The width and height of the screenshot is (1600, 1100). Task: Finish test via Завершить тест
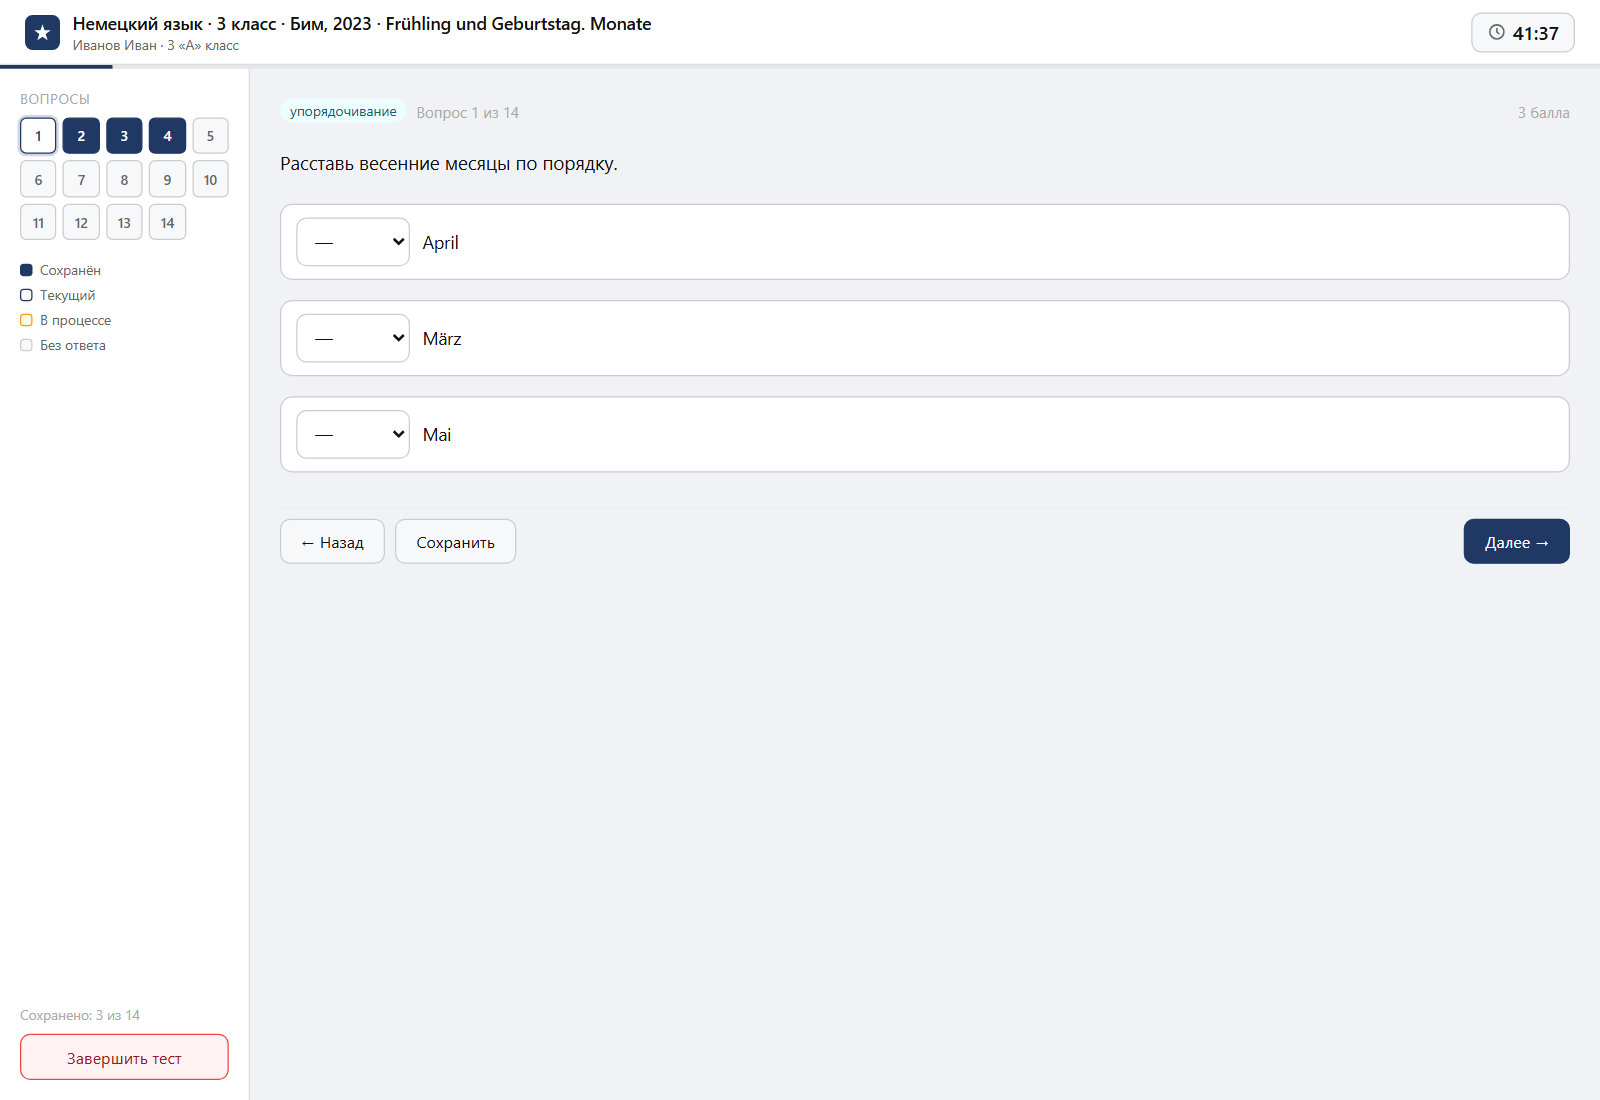point(124,1057)
